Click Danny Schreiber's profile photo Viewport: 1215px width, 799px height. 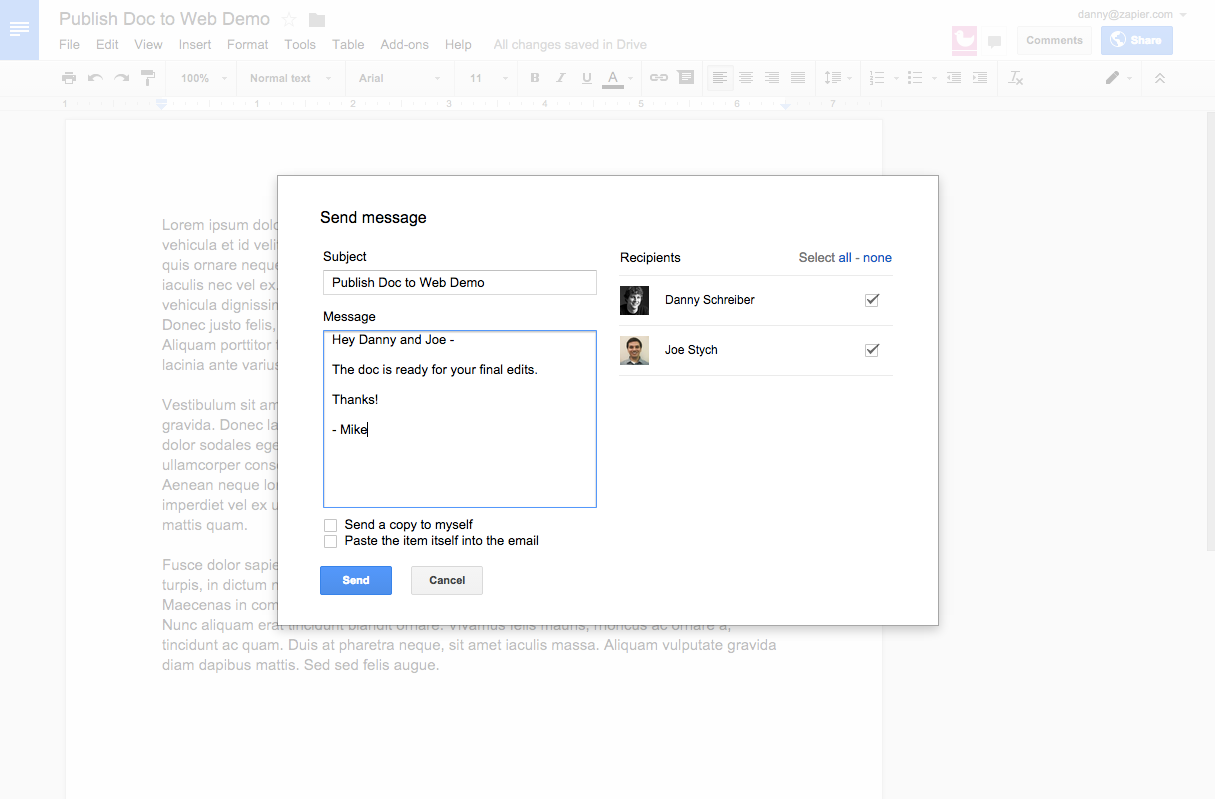[x=634, y=300]
